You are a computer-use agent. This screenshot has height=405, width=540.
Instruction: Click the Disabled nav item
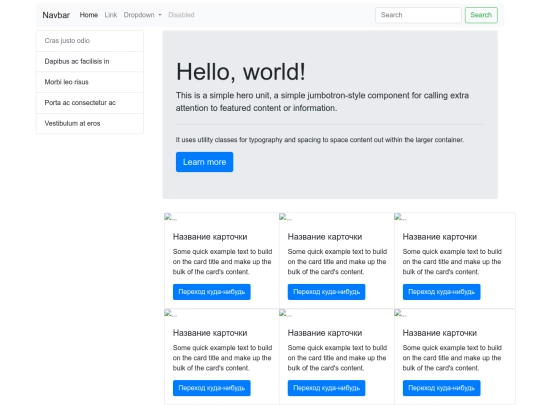(x=181, y=15)
